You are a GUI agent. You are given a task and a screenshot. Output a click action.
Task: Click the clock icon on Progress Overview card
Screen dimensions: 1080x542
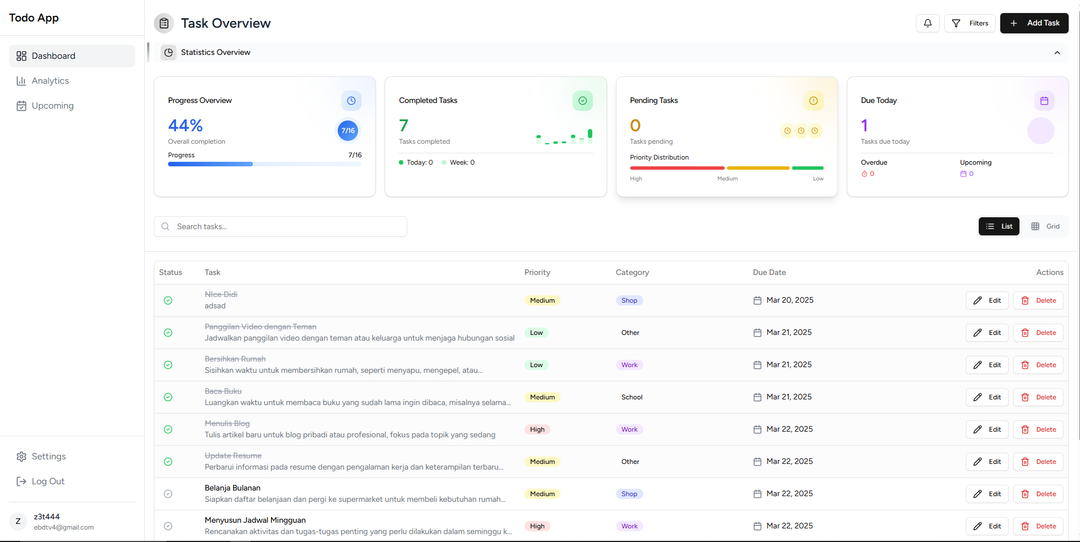(351, 101)
